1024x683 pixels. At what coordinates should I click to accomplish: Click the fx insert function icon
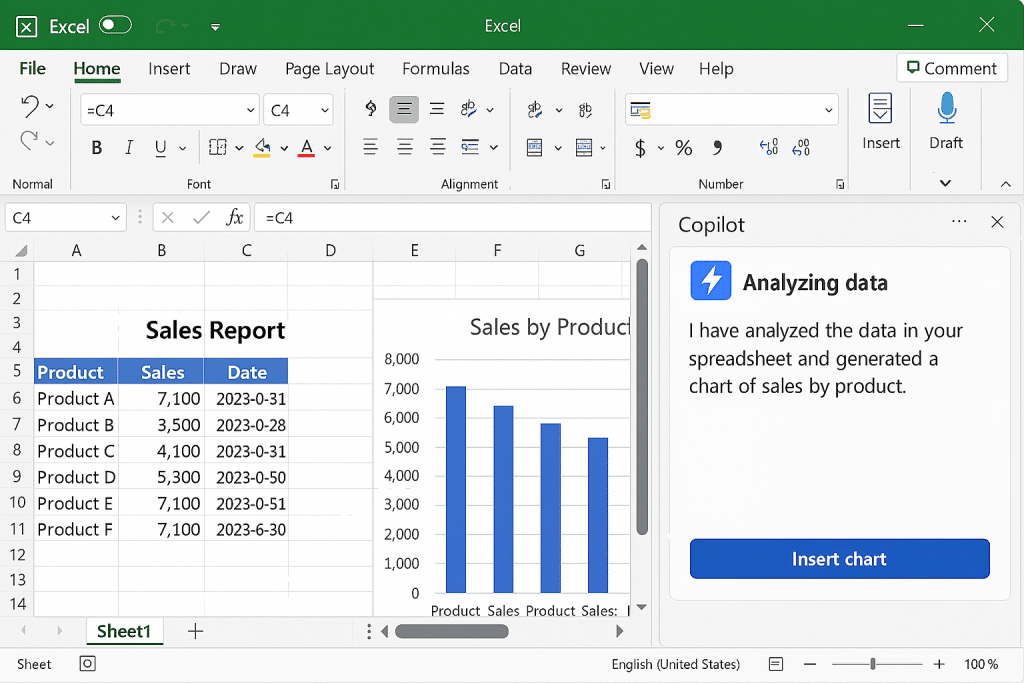click(x=234, y=217)
